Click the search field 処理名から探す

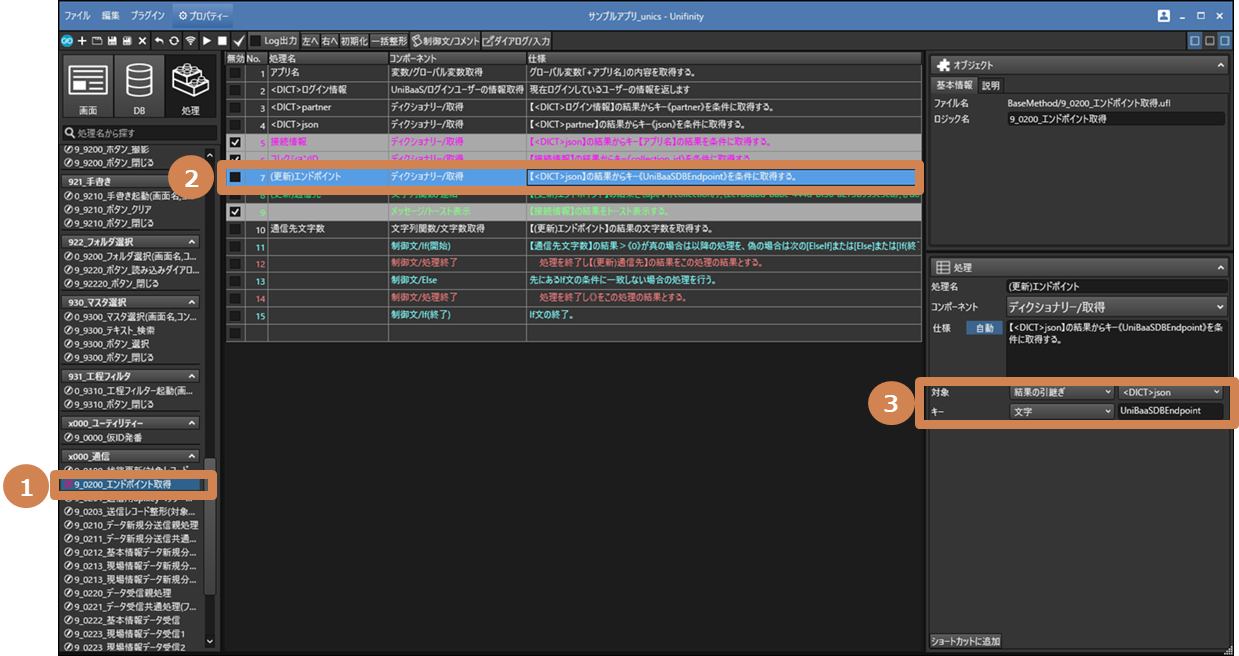click(138, 133)
